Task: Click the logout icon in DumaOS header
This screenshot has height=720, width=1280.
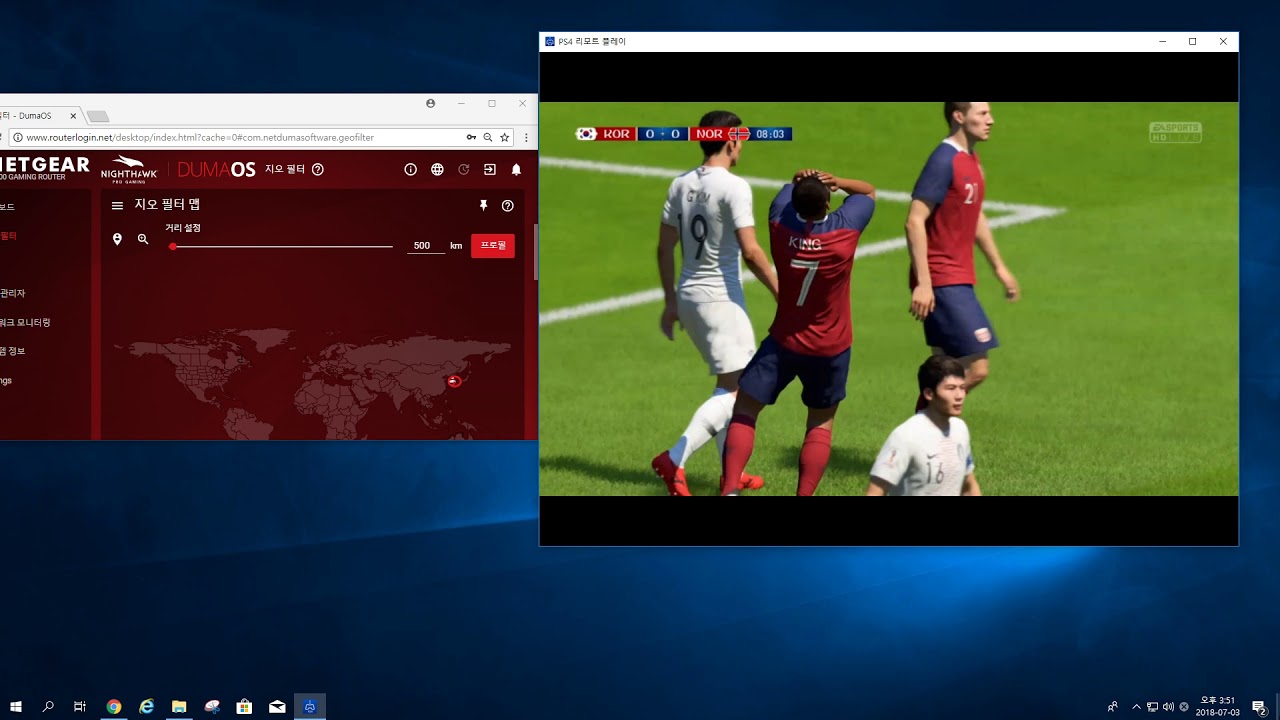Action: (490, 170)
